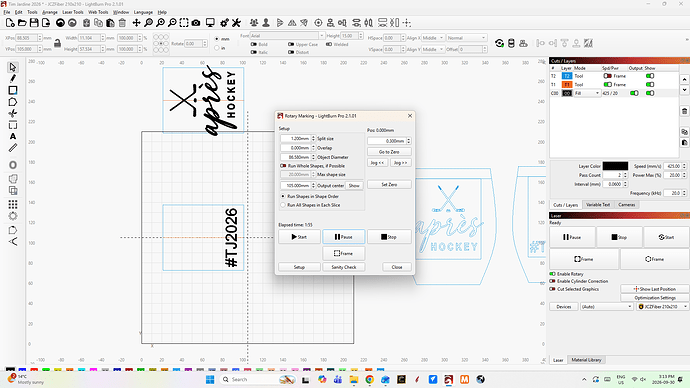Click the blue T2 layer color chip
Image resolution: width=690 pixels, height=388 pixels.
click(567, 76)
